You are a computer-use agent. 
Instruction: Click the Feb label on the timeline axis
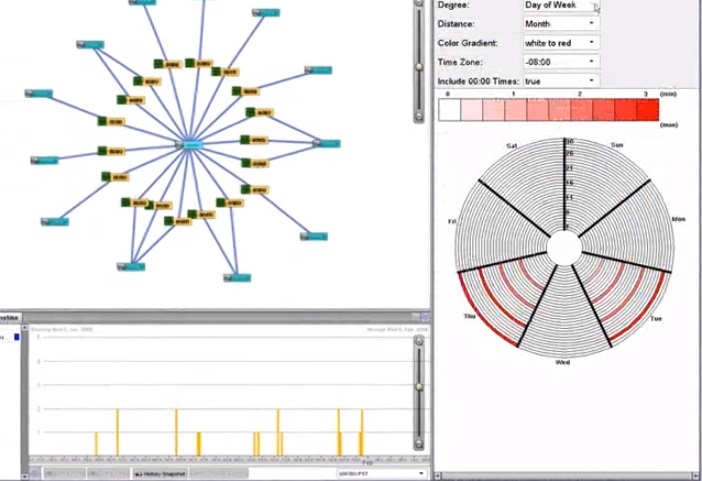pos(367,462)
